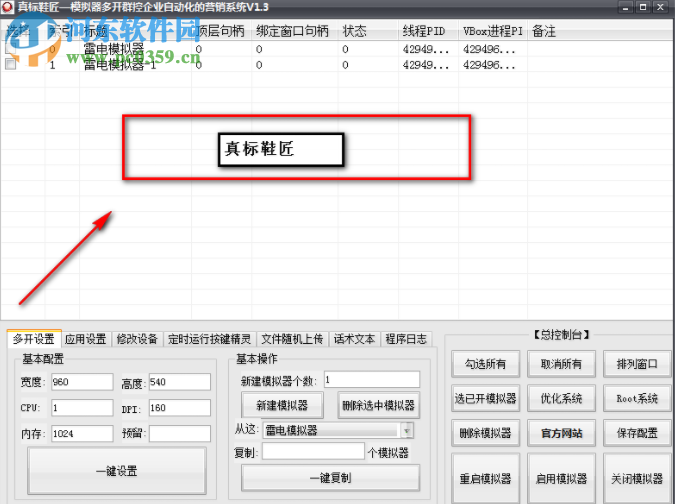Click the 选已开模拟器 button
This screenshot has height=504, width=675.
coord(486,399)
